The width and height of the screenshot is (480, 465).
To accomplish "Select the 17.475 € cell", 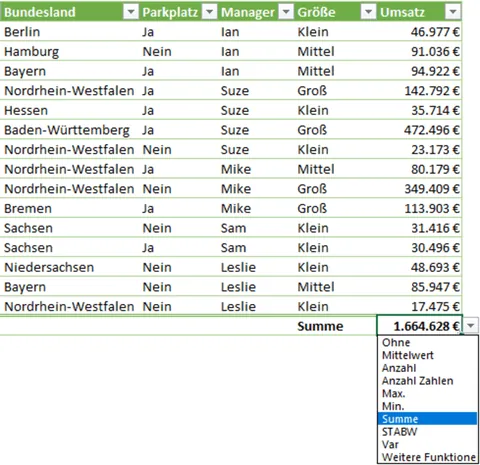I will [x=419, y=306].
